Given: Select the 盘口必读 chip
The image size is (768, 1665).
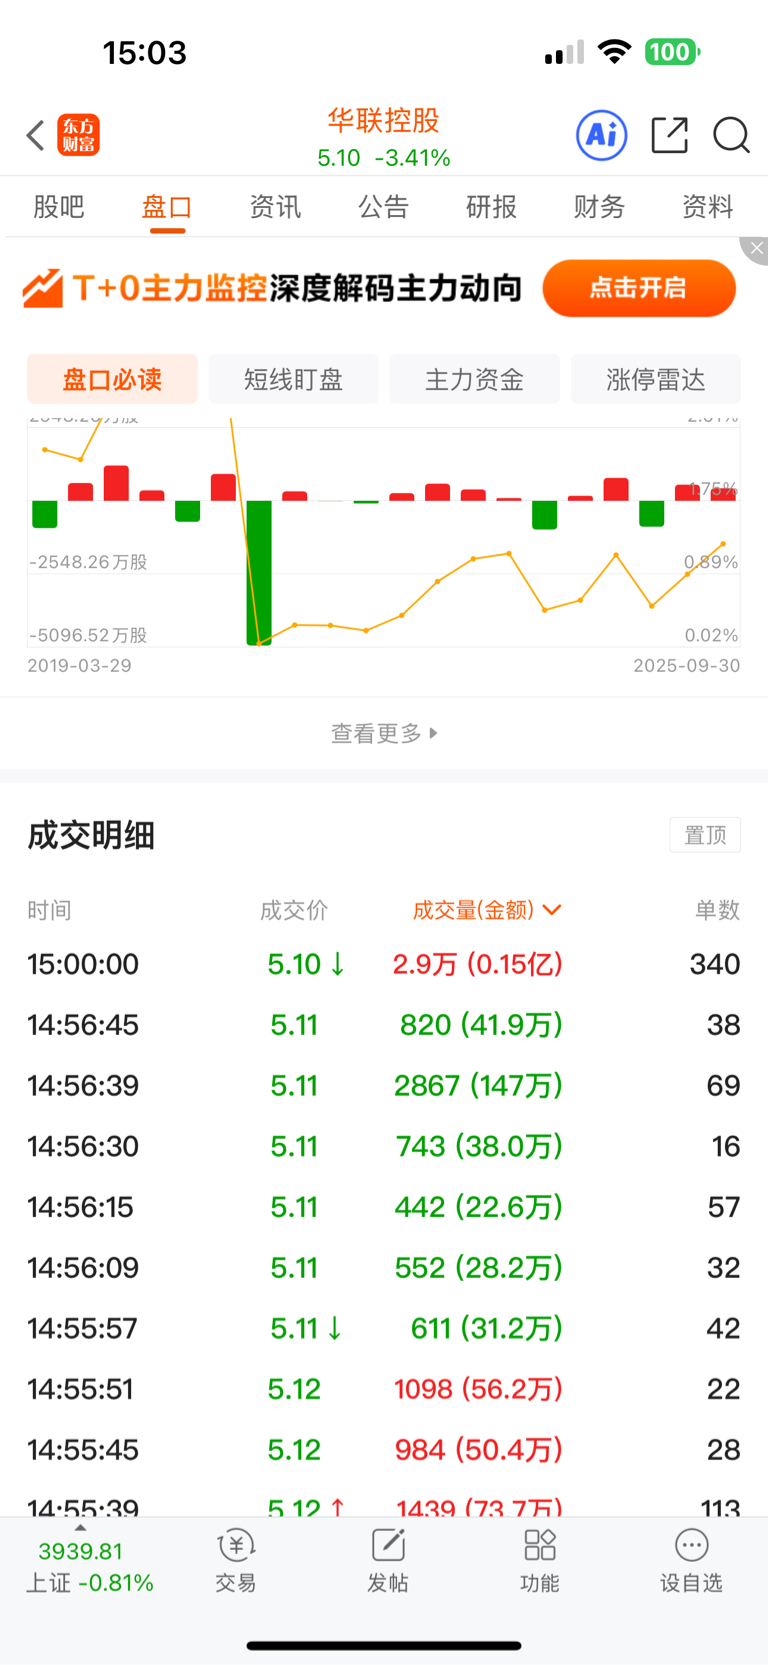Looking at the screenshot, I should (112, 379).
